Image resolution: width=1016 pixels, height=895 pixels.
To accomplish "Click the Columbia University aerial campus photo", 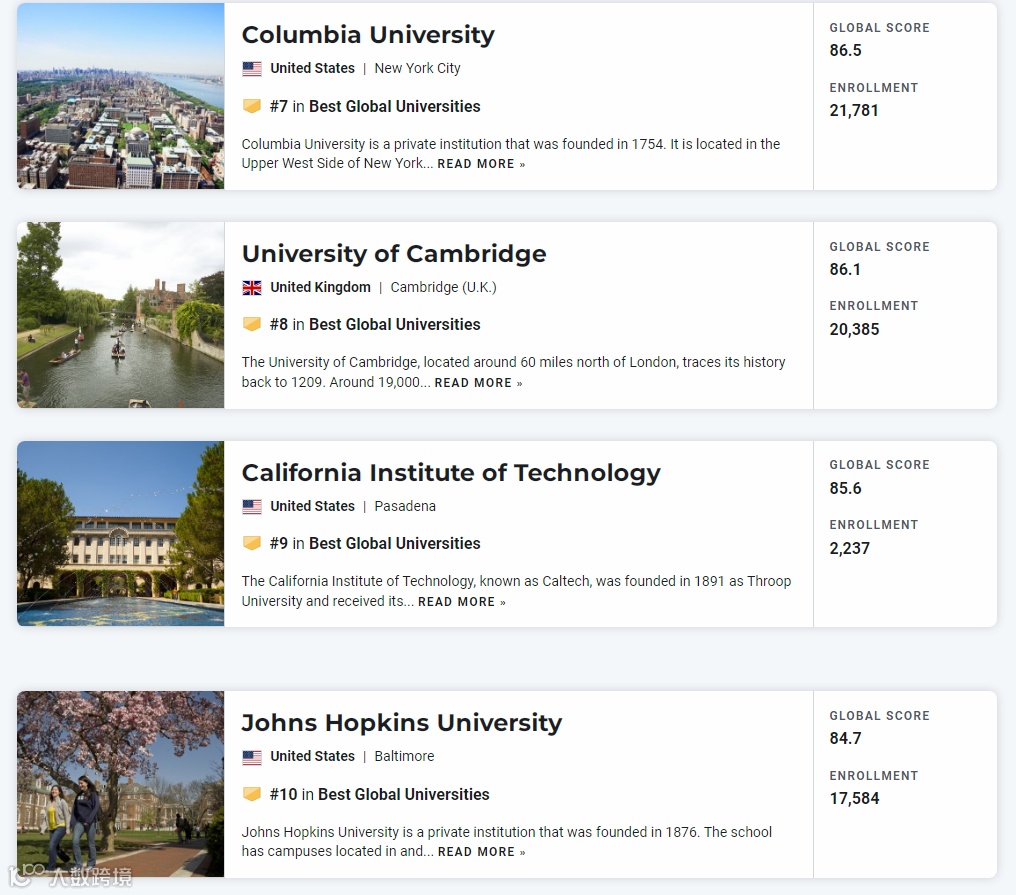I will (120, 96).
